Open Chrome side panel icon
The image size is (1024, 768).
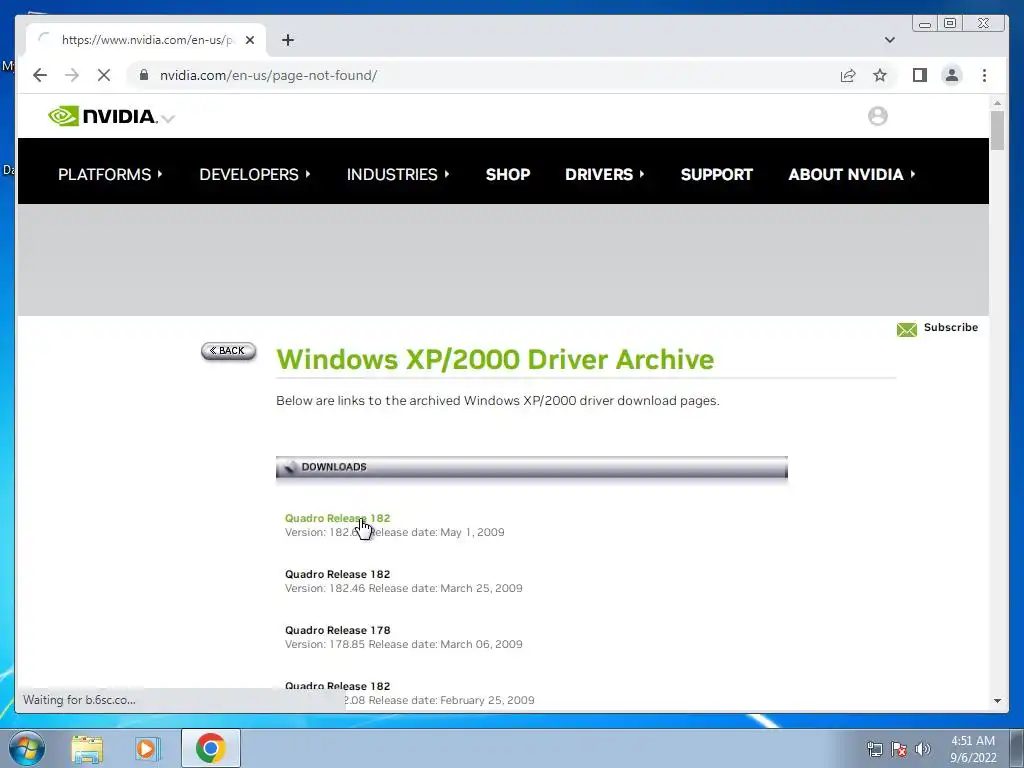point(920,75)
